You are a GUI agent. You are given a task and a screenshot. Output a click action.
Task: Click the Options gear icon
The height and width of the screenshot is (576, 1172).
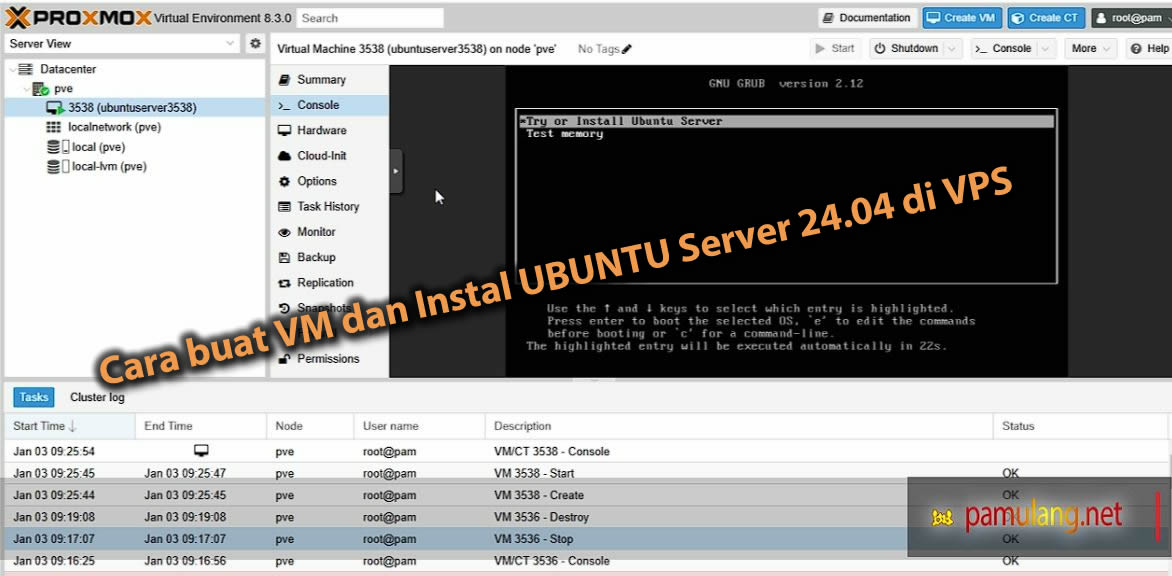pos(284,182)
